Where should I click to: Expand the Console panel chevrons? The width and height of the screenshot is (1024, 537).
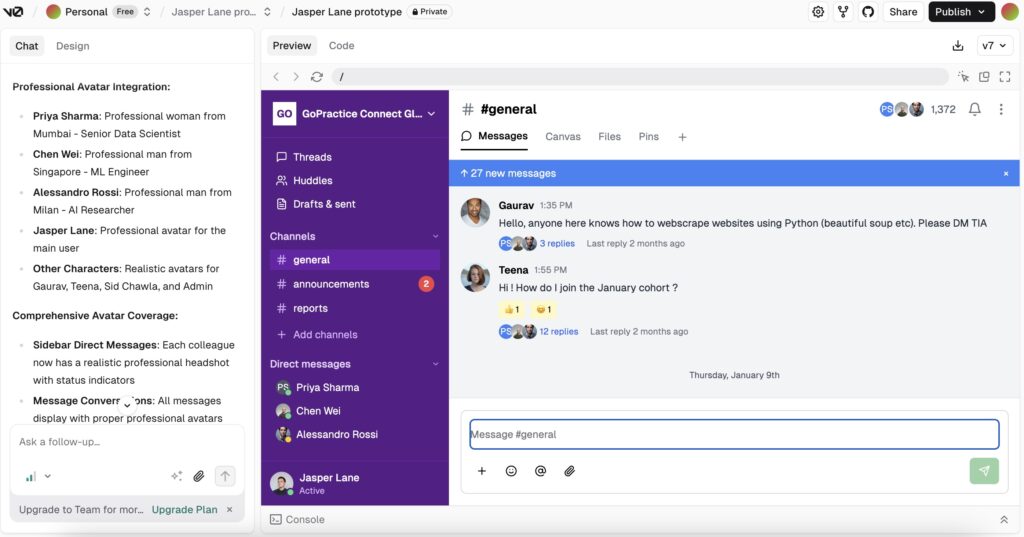(x=1004, y=519)
